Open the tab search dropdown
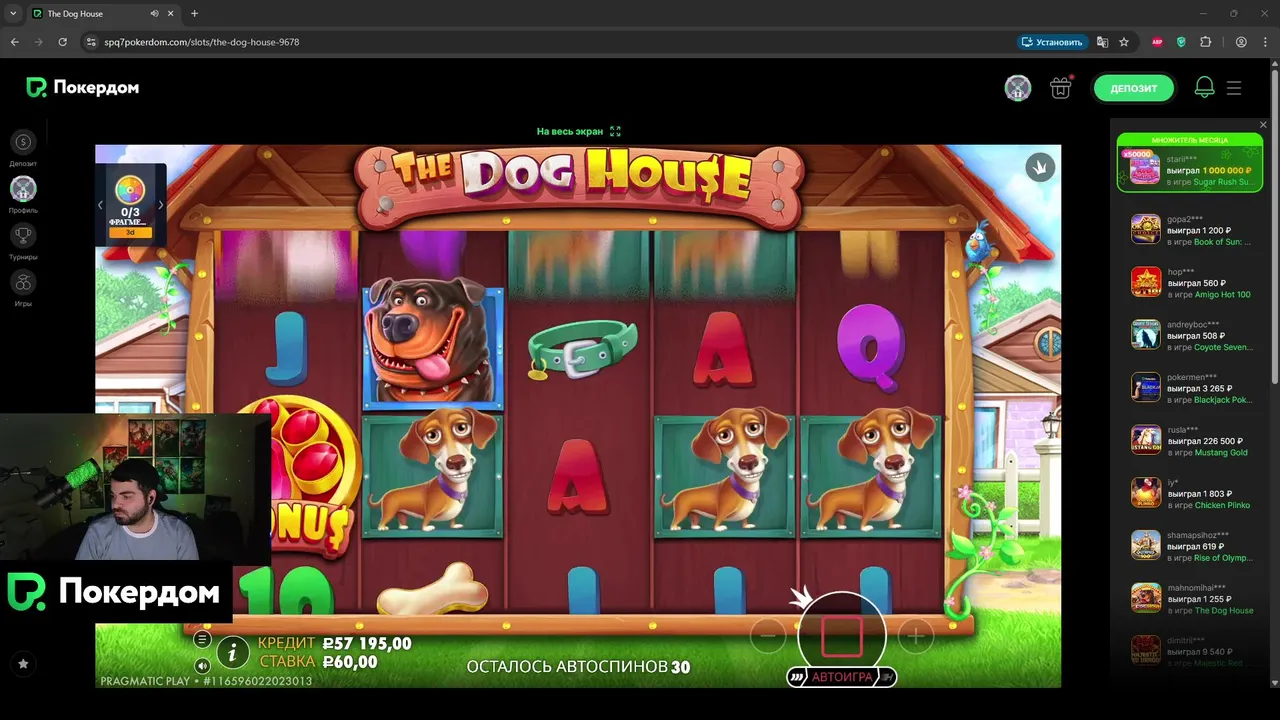The image size is (1280, 720). click(x=13, y=14)
